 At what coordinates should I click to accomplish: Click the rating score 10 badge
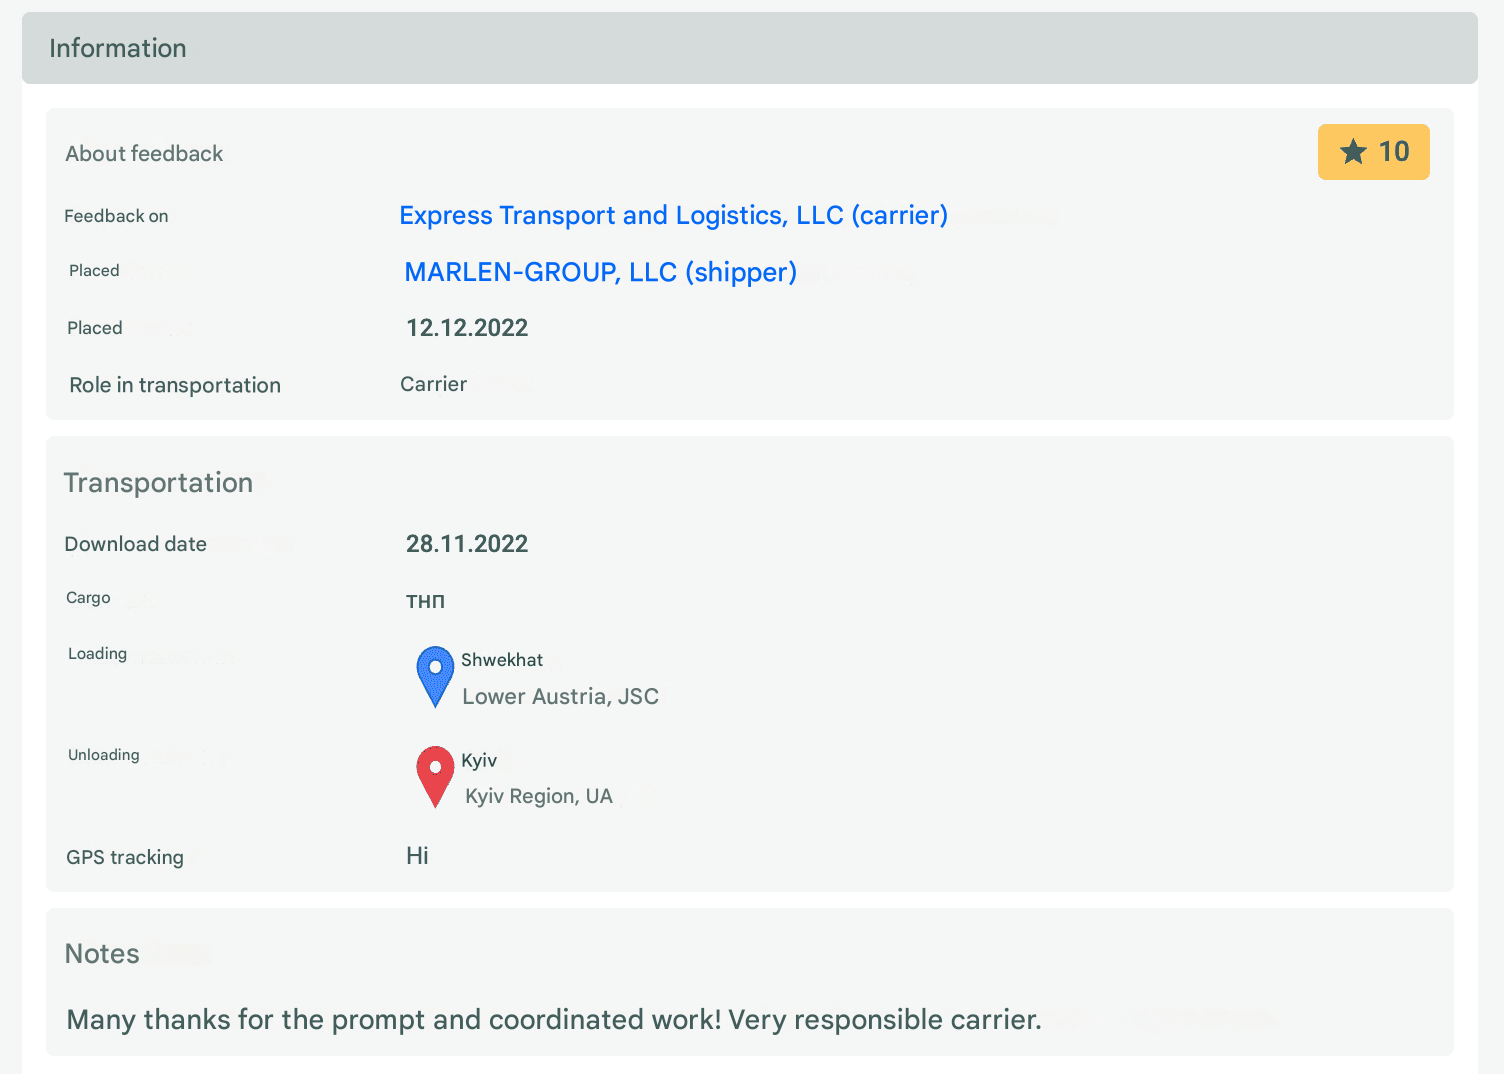click(x=1374, y=152)
